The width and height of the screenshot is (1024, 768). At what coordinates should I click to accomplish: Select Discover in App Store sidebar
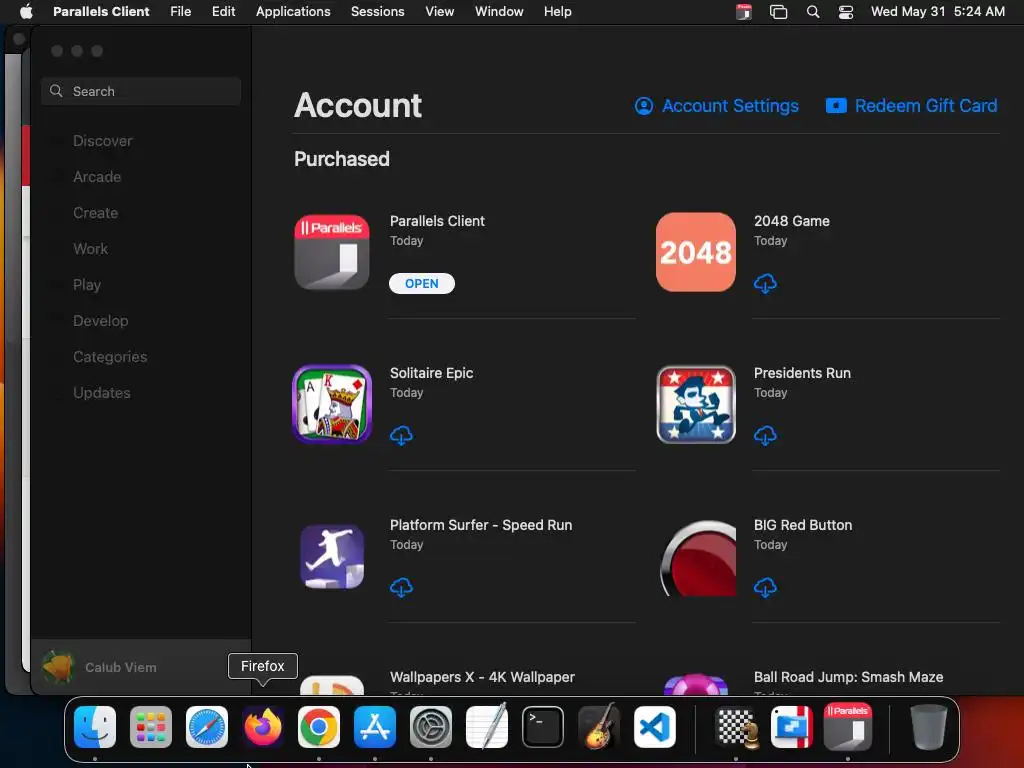tap(103, 141)
